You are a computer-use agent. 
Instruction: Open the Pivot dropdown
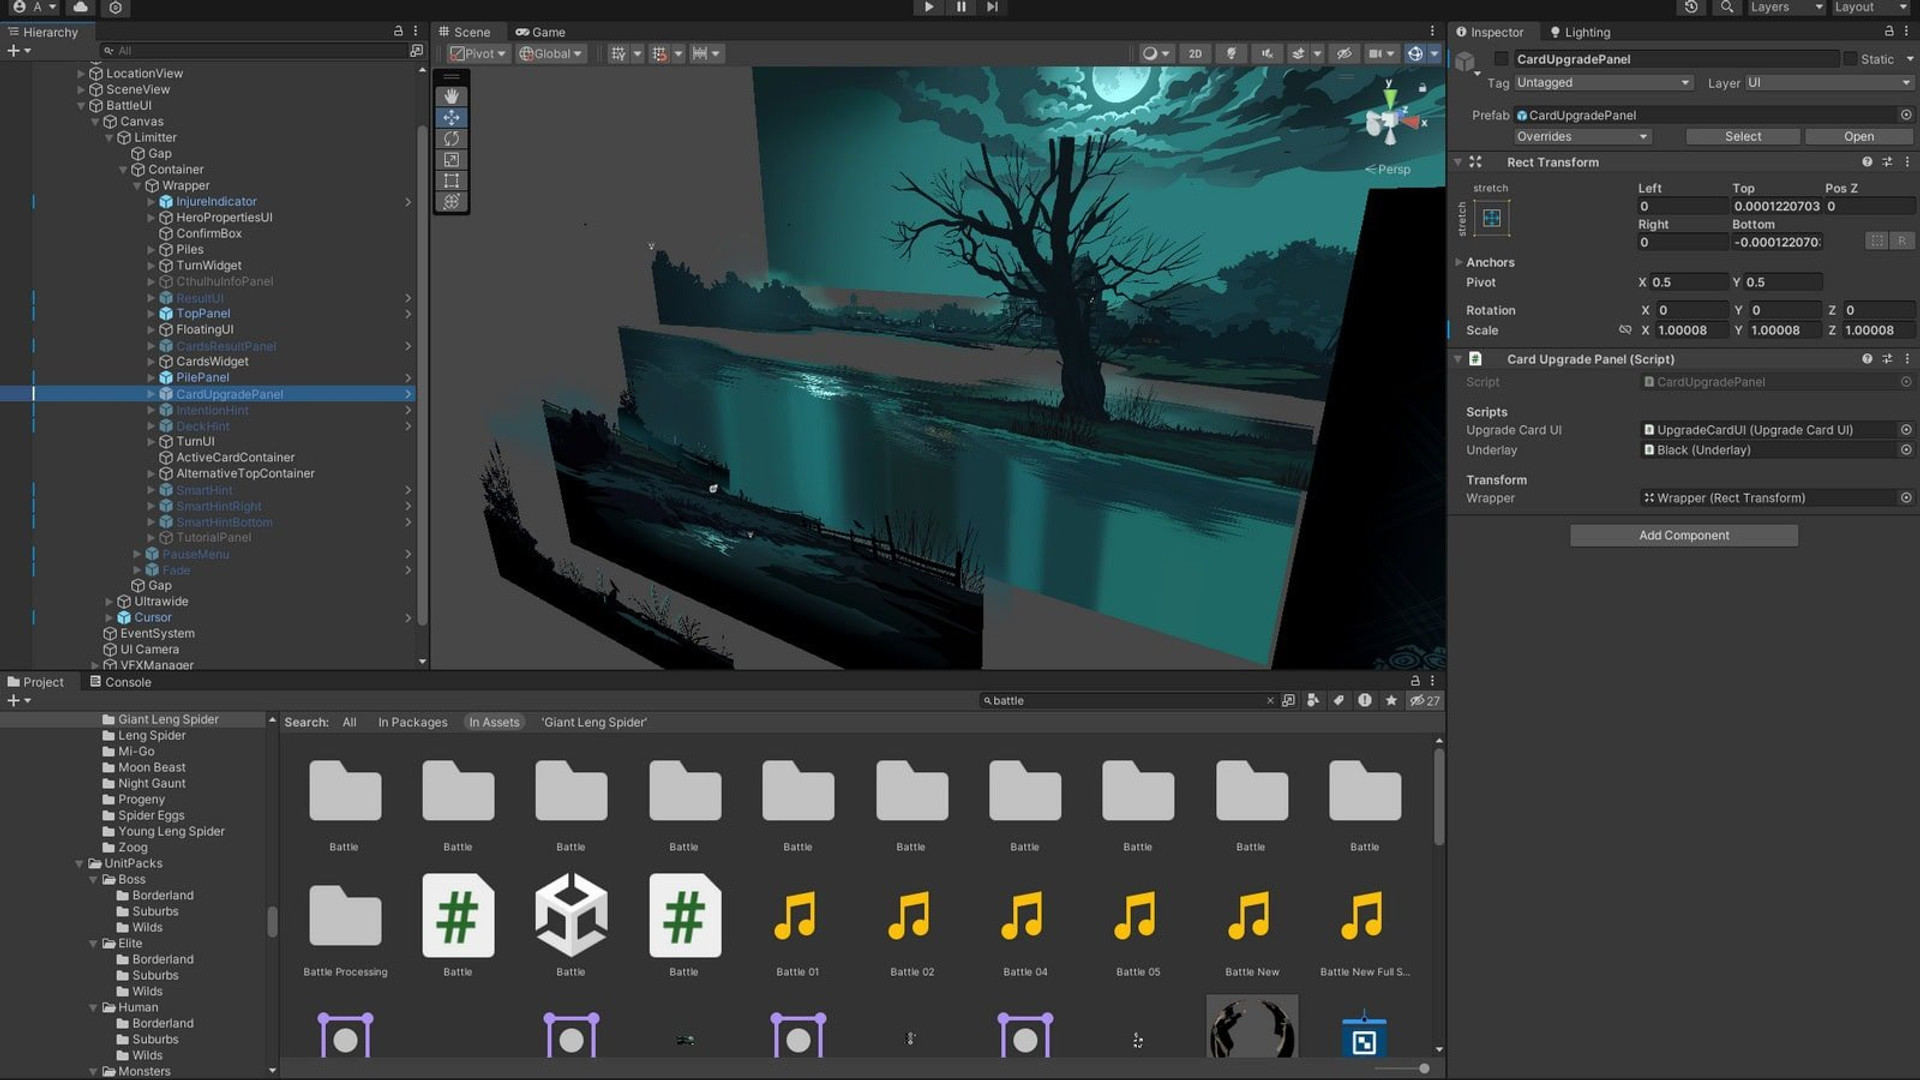click(x=478, y=54)
